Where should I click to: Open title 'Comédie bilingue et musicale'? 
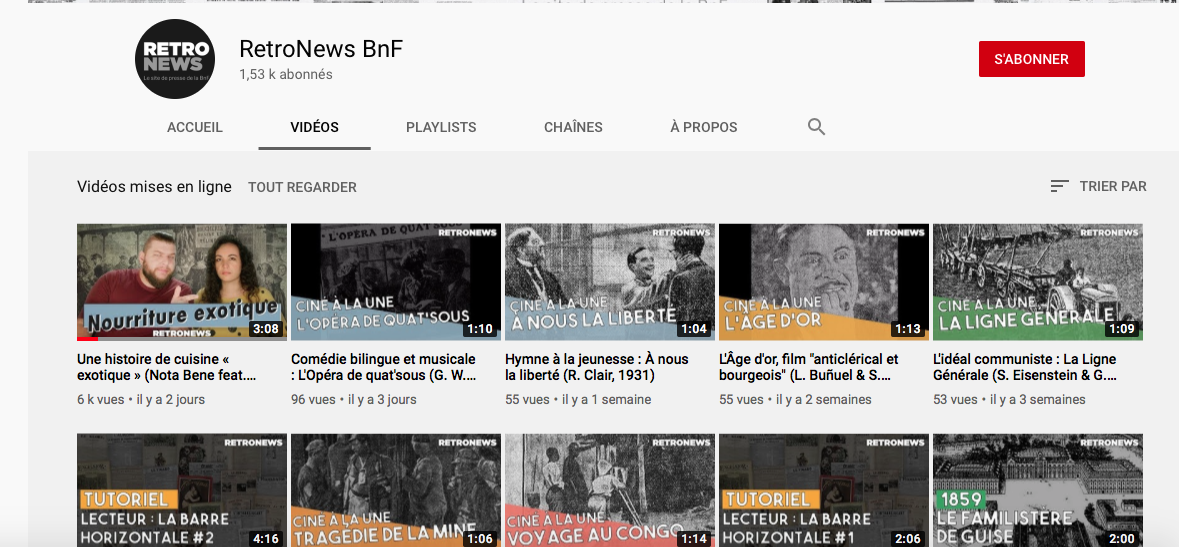tap(383, 367)
